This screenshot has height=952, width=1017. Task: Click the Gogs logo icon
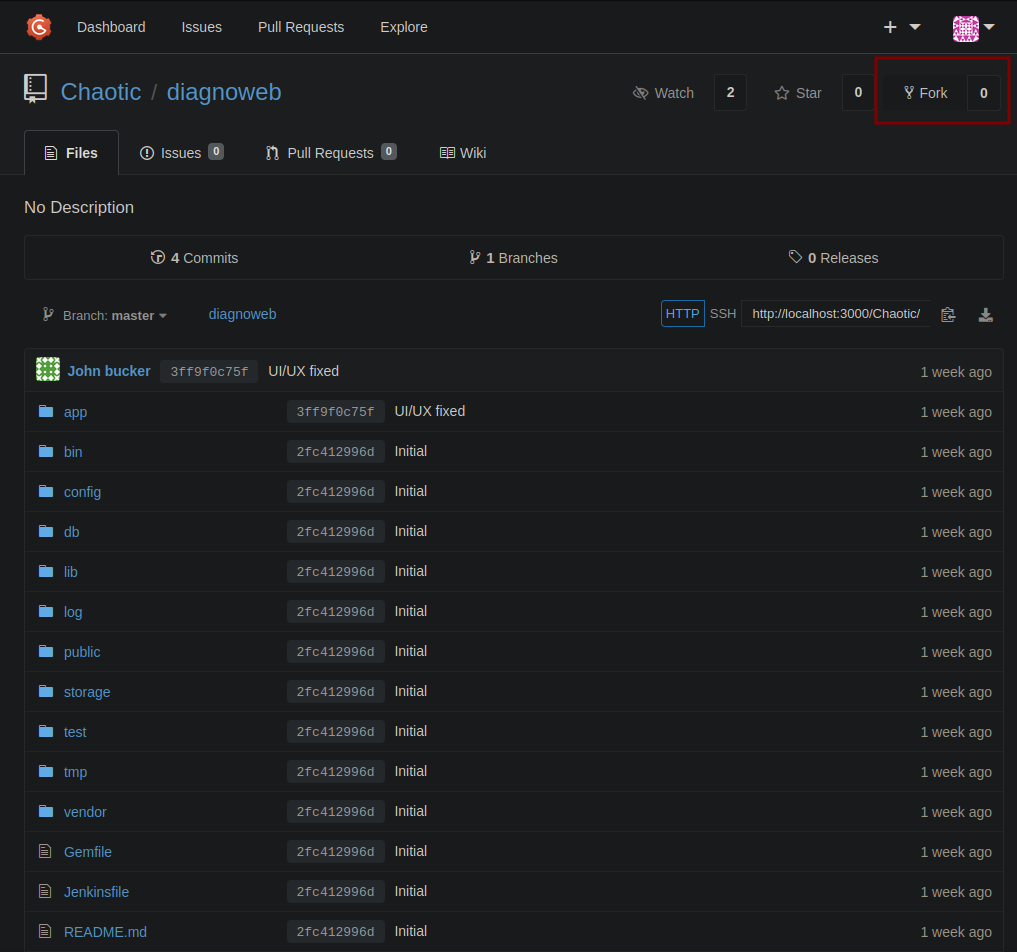coord(39,27)
